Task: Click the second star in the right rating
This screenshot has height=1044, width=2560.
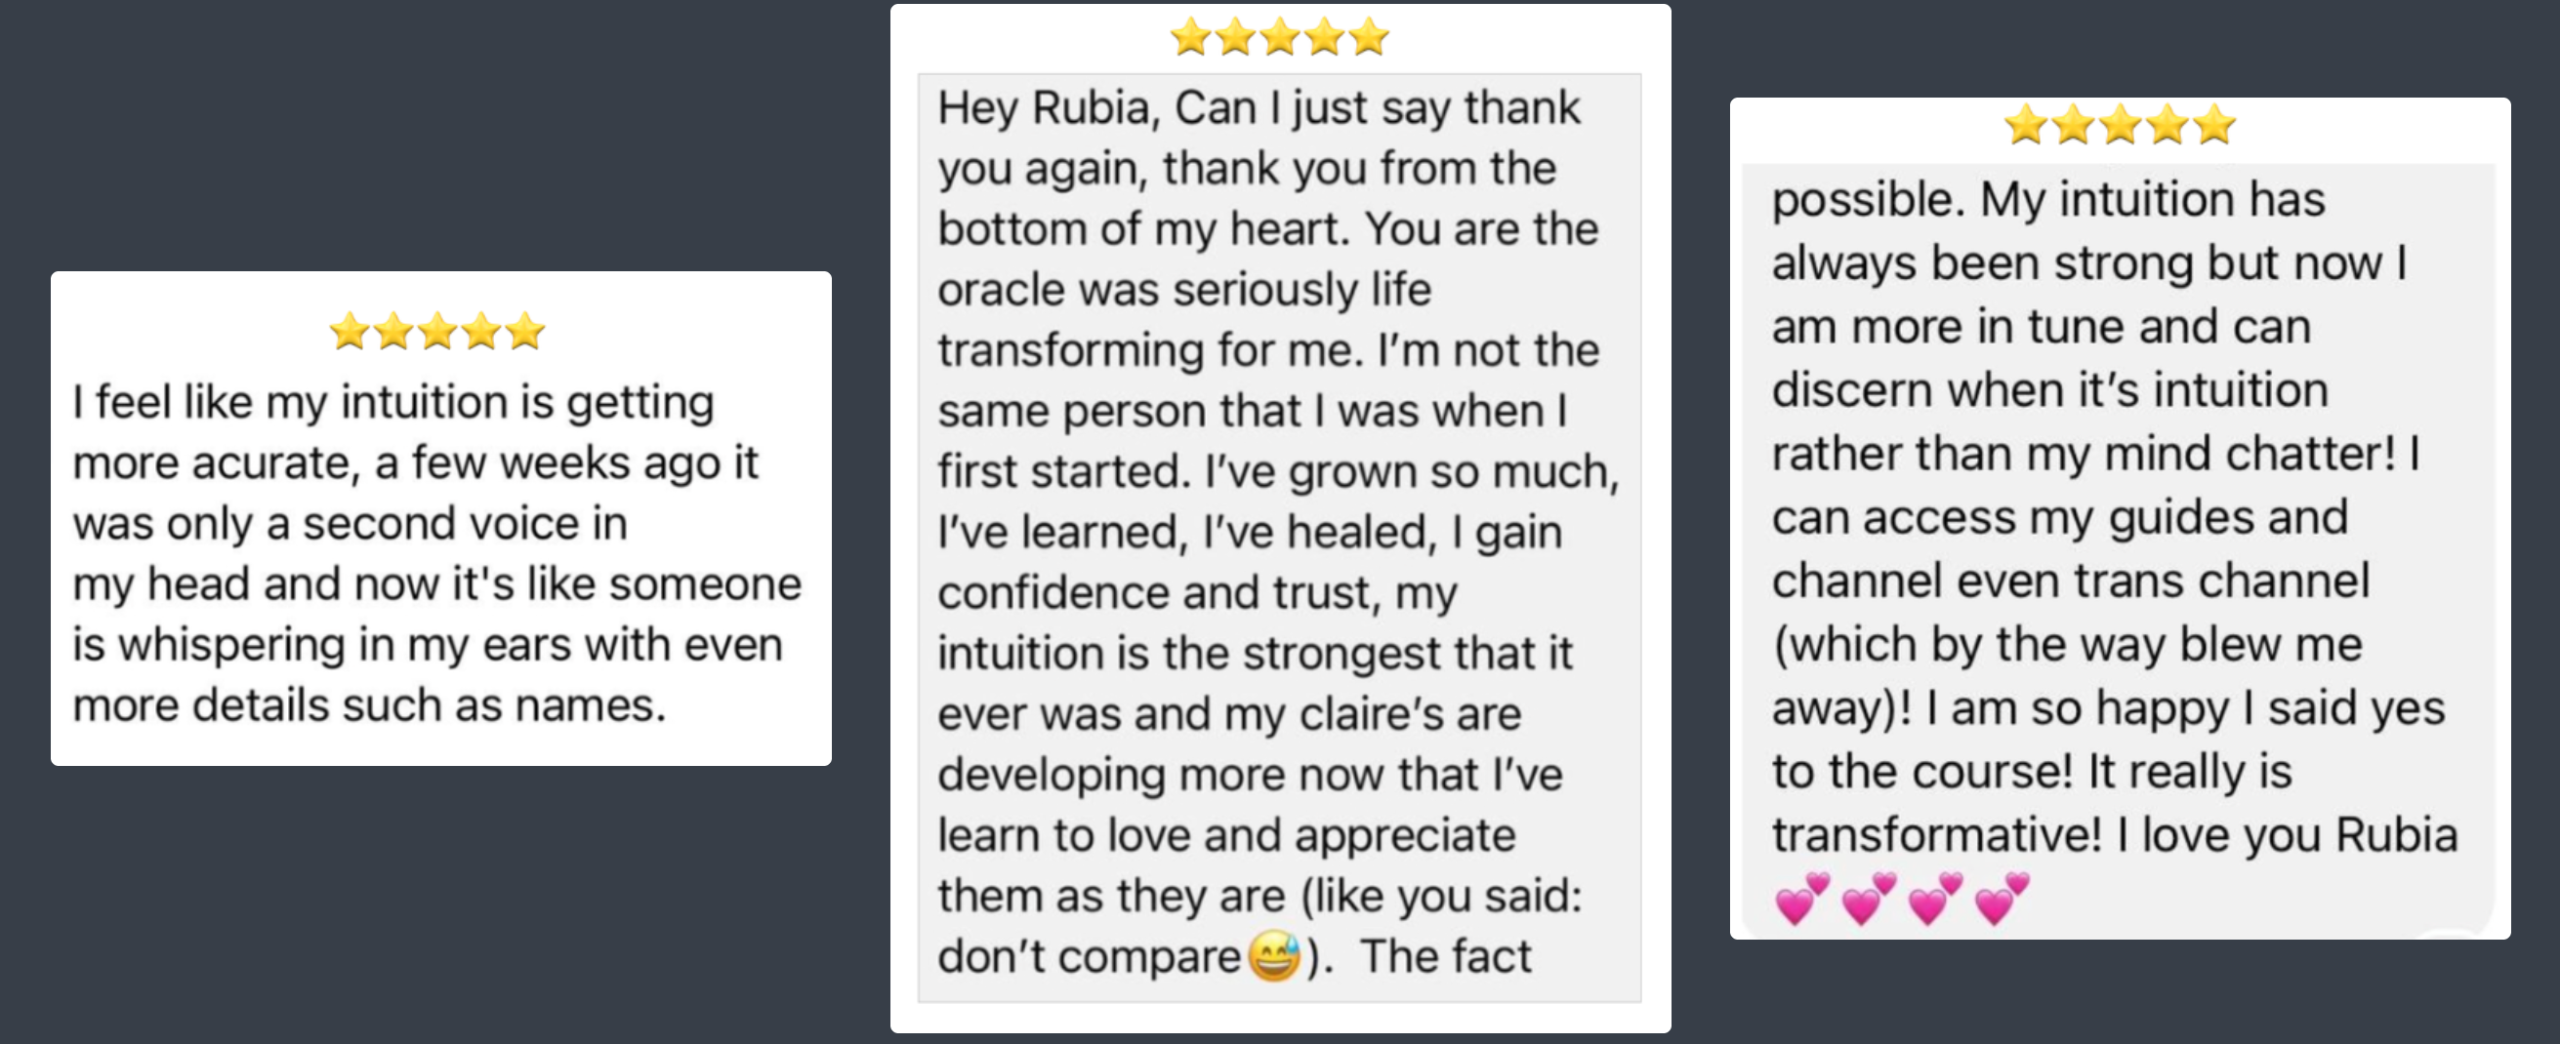Action: [2073, 125]
